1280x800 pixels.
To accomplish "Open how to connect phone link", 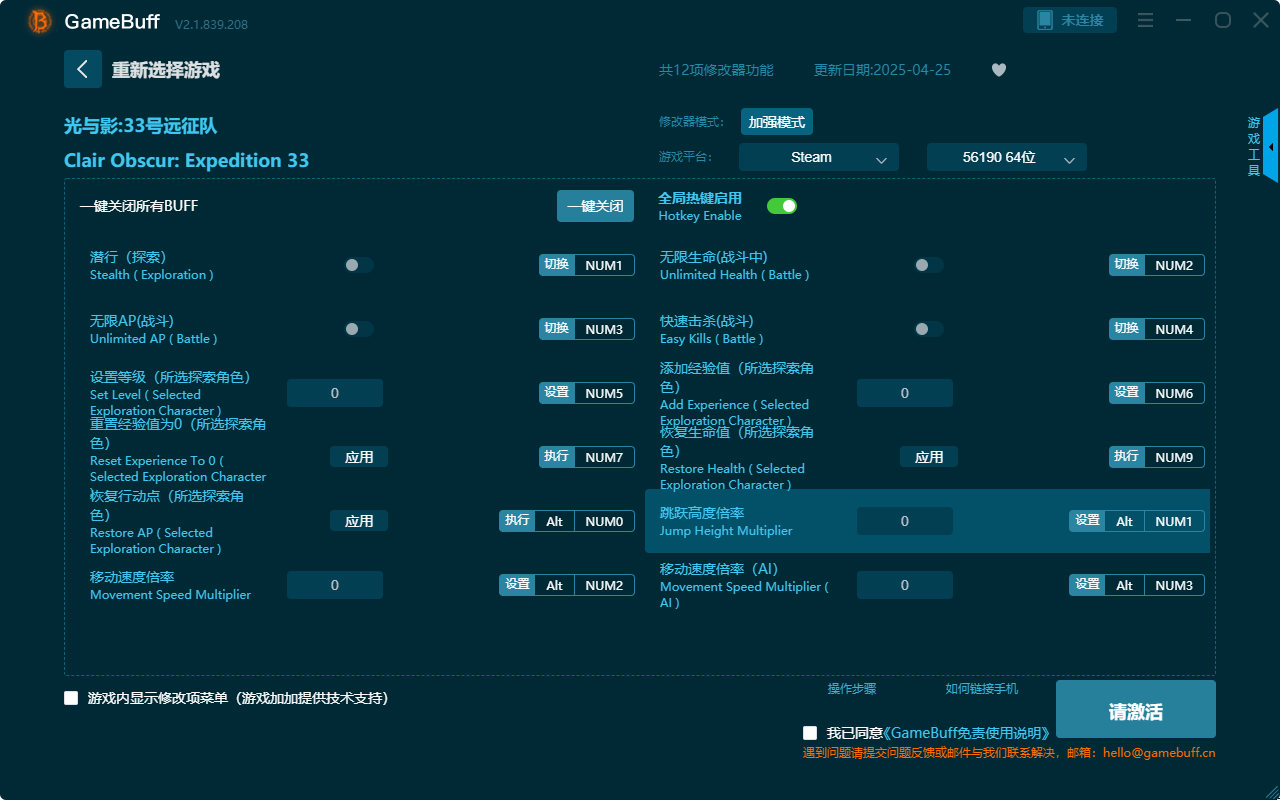I will tap(981, 689).
